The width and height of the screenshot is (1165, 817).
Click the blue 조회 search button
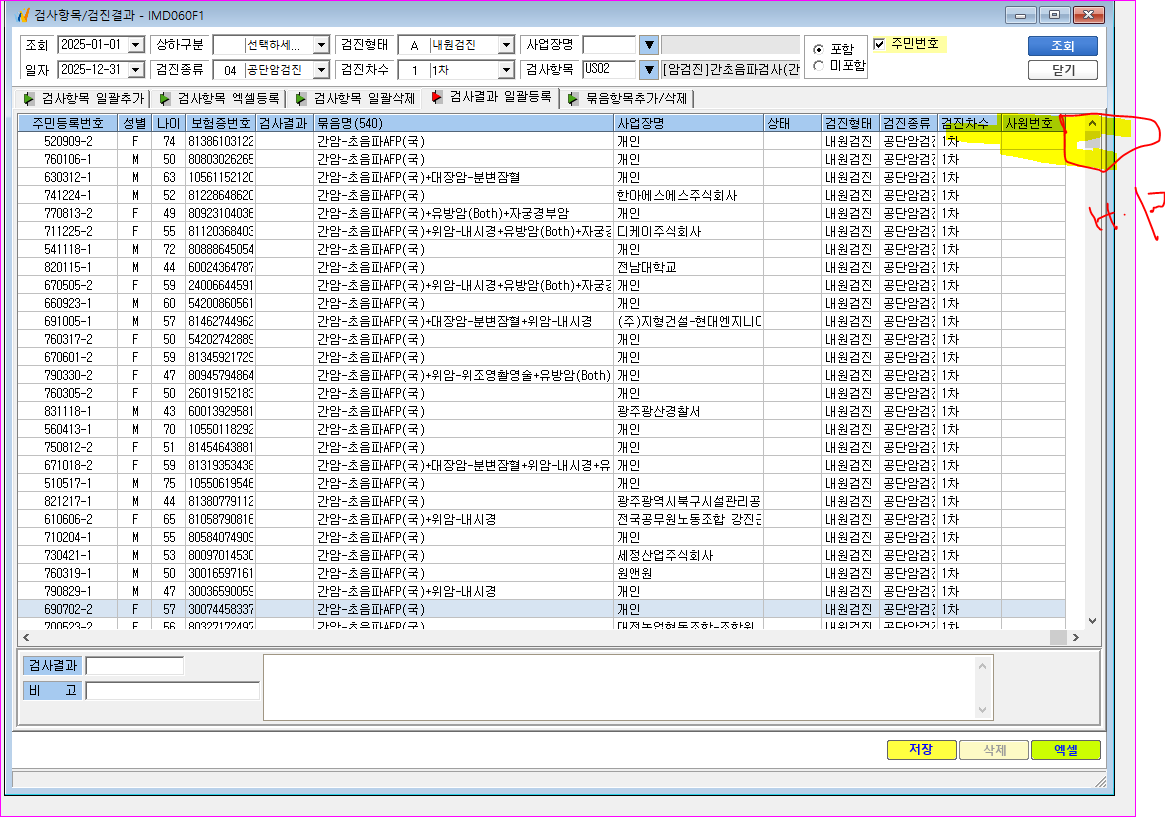pos(1062,45)
